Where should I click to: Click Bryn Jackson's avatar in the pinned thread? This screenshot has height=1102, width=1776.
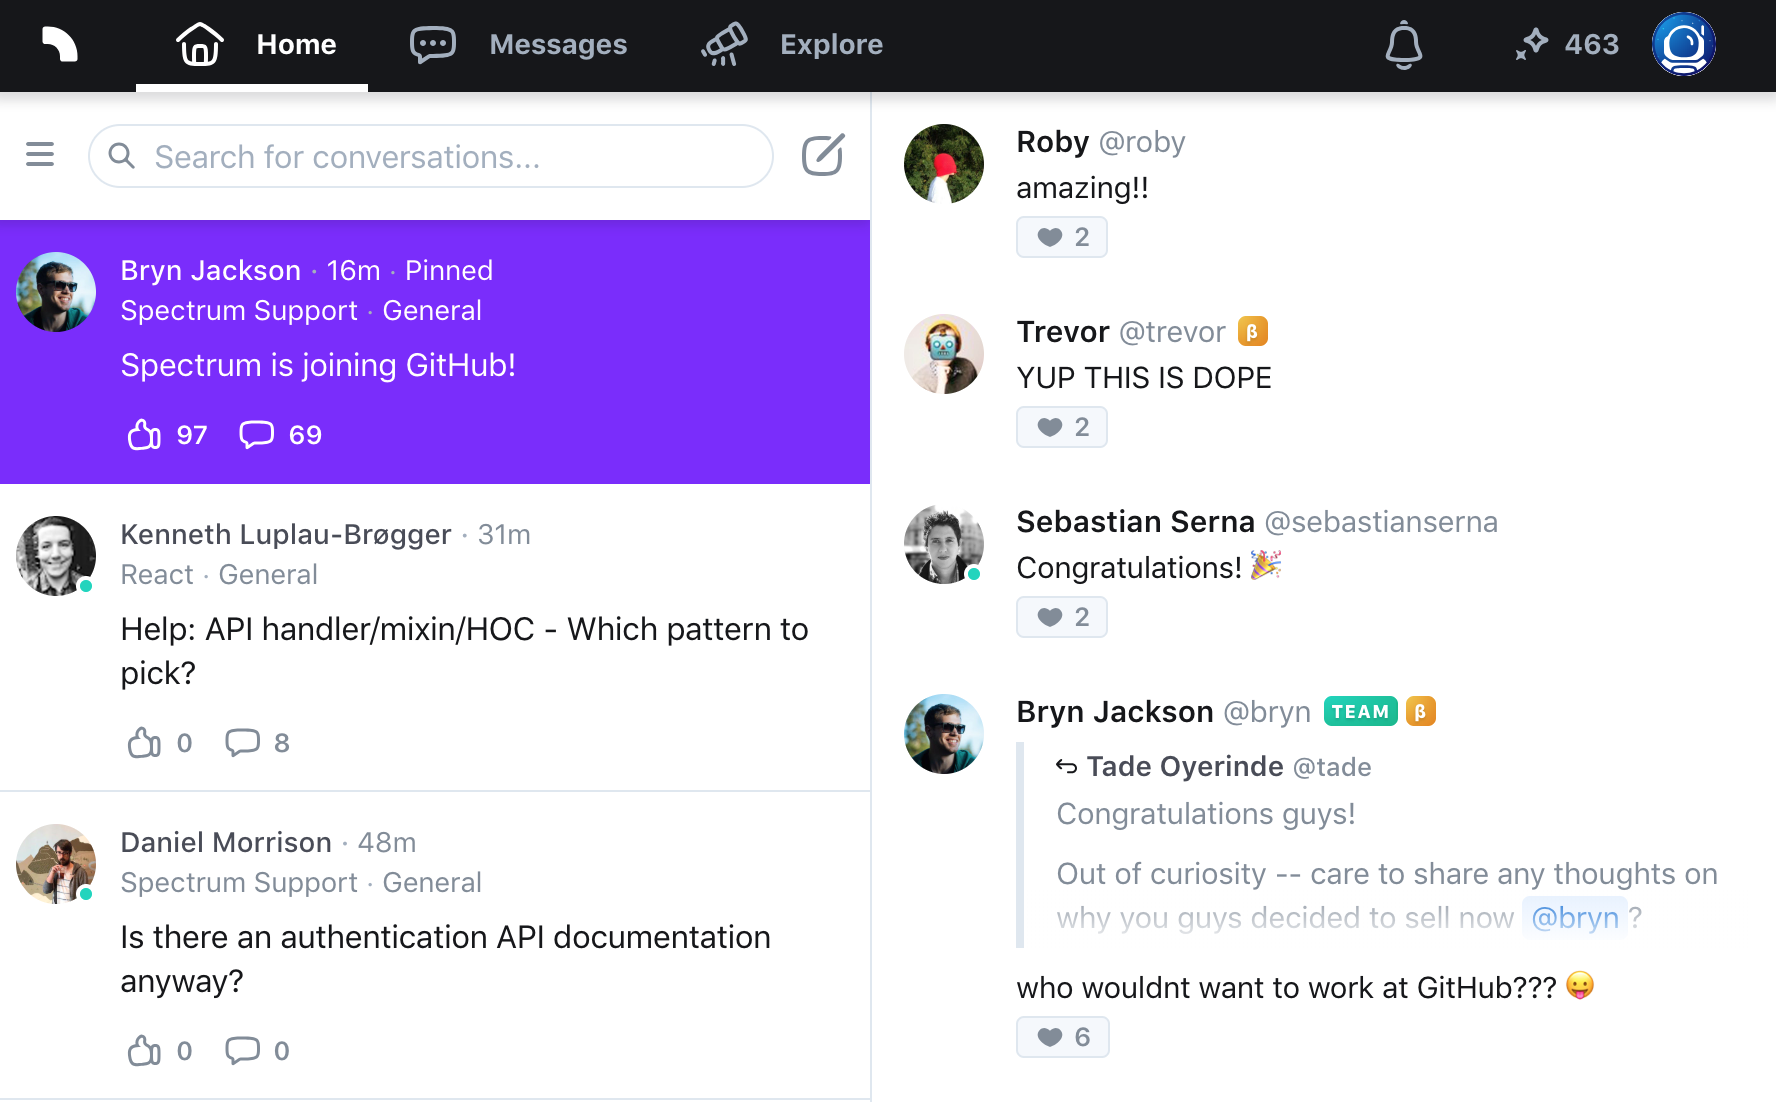point(56,292)
